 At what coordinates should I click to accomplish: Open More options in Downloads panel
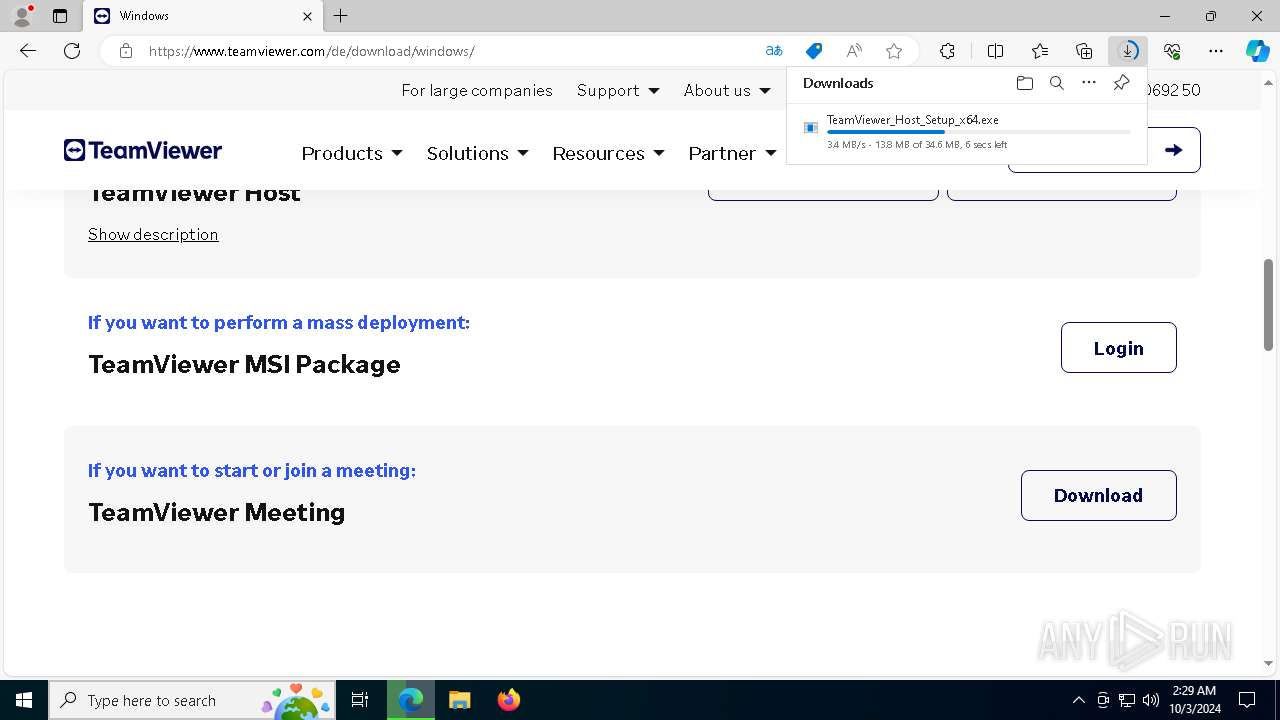coord(1089,83)
